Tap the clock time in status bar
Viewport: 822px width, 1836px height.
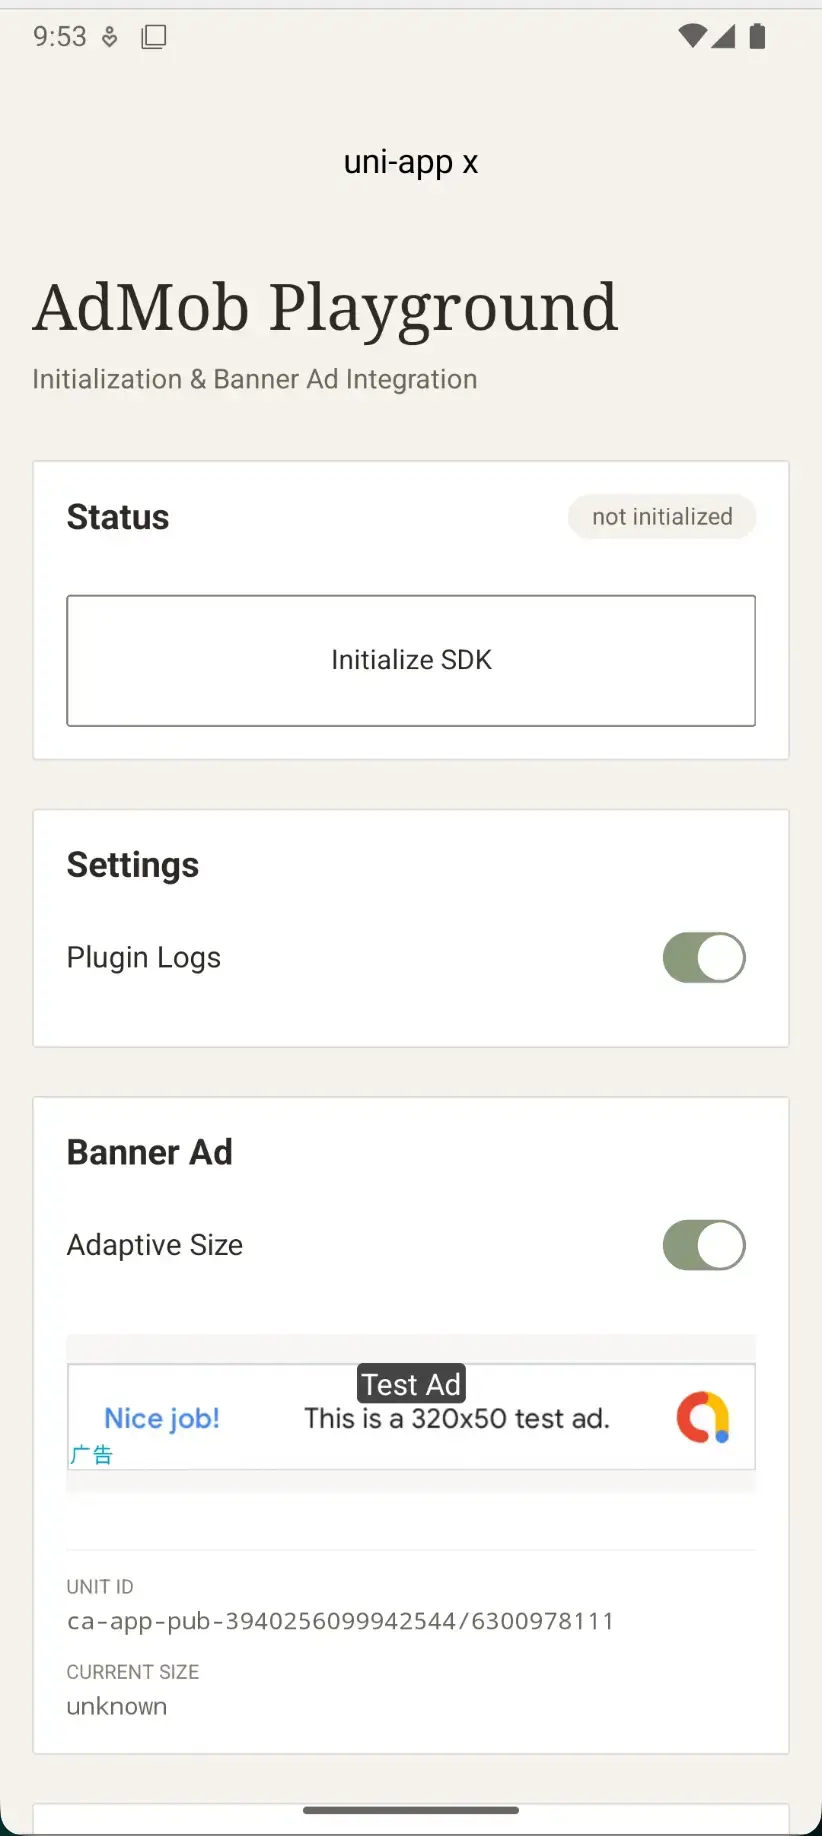pyautogui.click(x=60, y=37)
